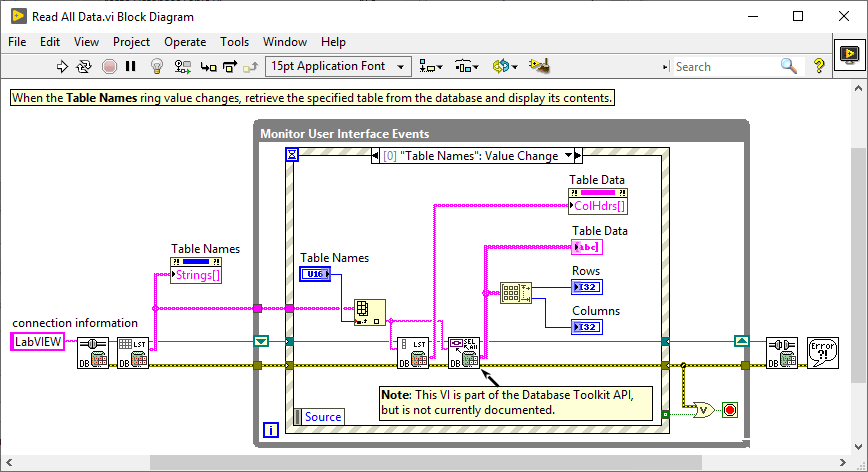Select the Simple Error Handler node

(822, 352)
